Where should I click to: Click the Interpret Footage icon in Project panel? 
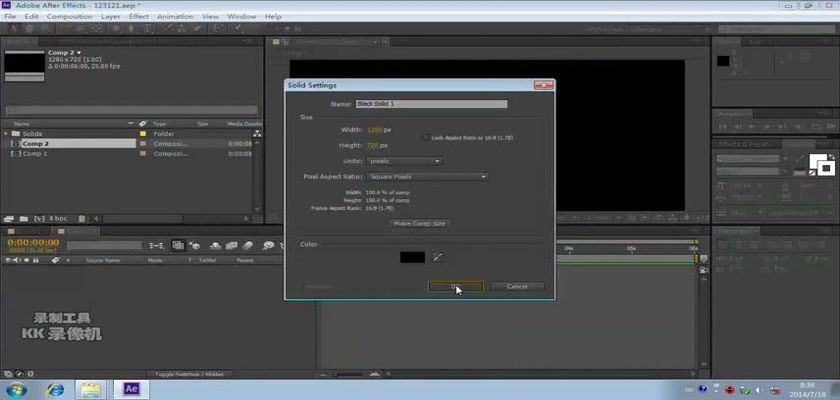pos(9,218)
